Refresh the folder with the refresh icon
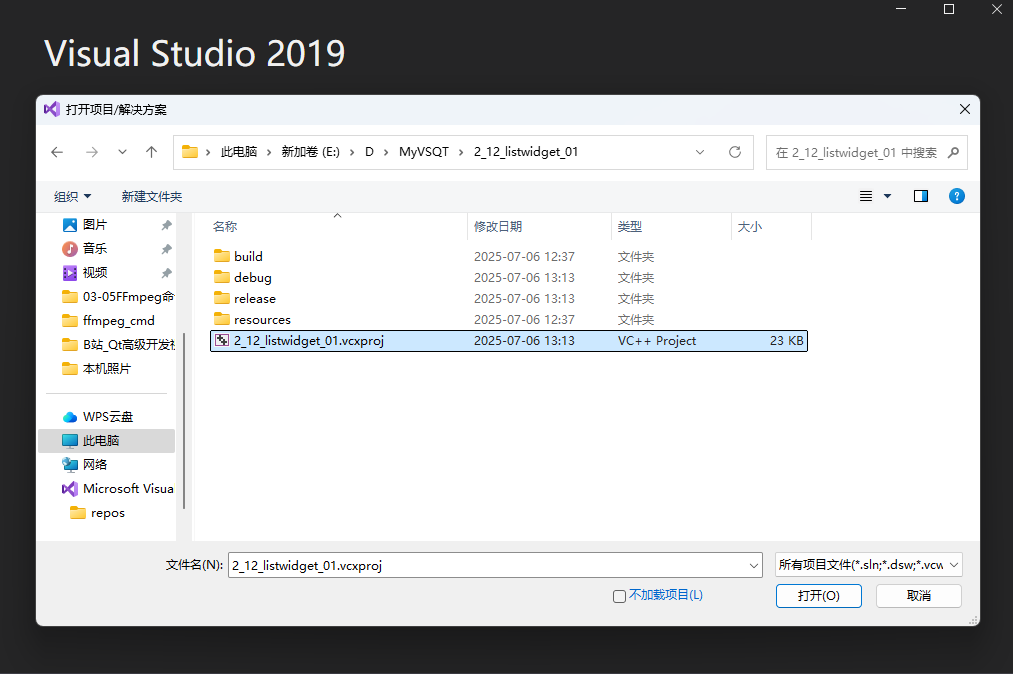 (x=734, y=152)
